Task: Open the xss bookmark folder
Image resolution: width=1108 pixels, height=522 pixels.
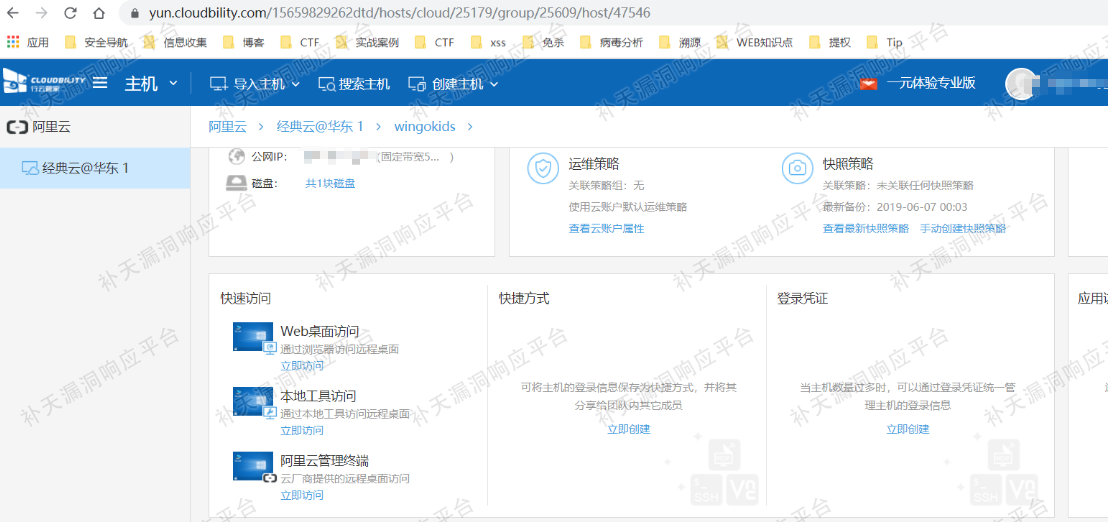Action: point(488,42)
